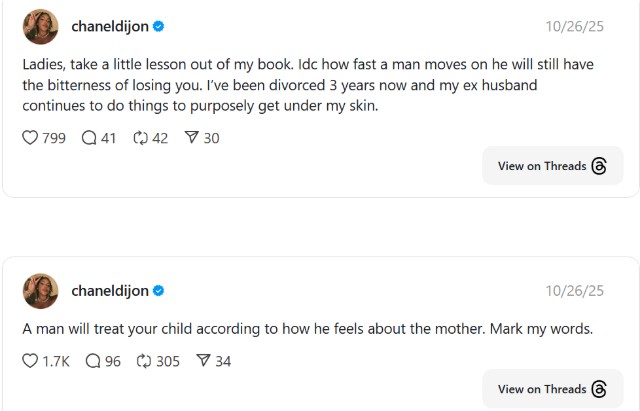Share the second post with 34 shares
The width and height of the screenshot is (640, 411).
pos(203,361)
